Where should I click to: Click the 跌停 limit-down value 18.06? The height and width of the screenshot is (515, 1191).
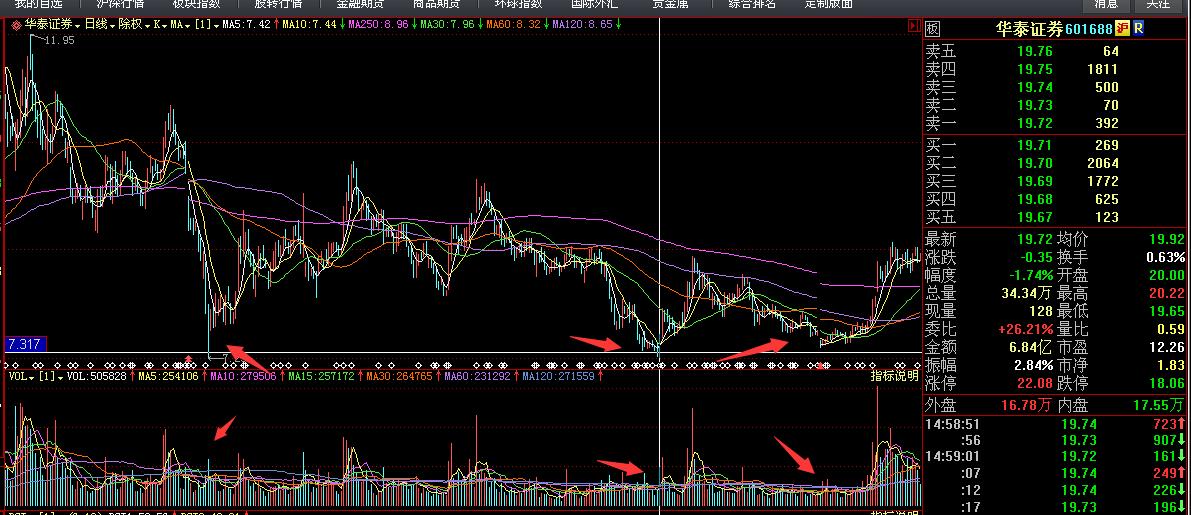(x=1166, y=383)
